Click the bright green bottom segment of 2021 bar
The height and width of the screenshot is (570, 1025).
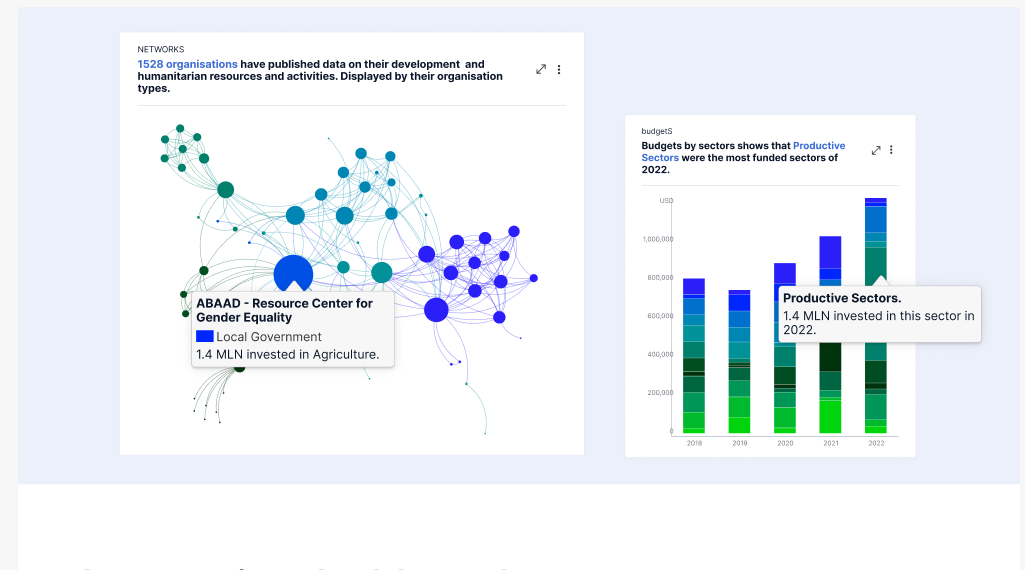pyautogui.click(x=830, y=416)
